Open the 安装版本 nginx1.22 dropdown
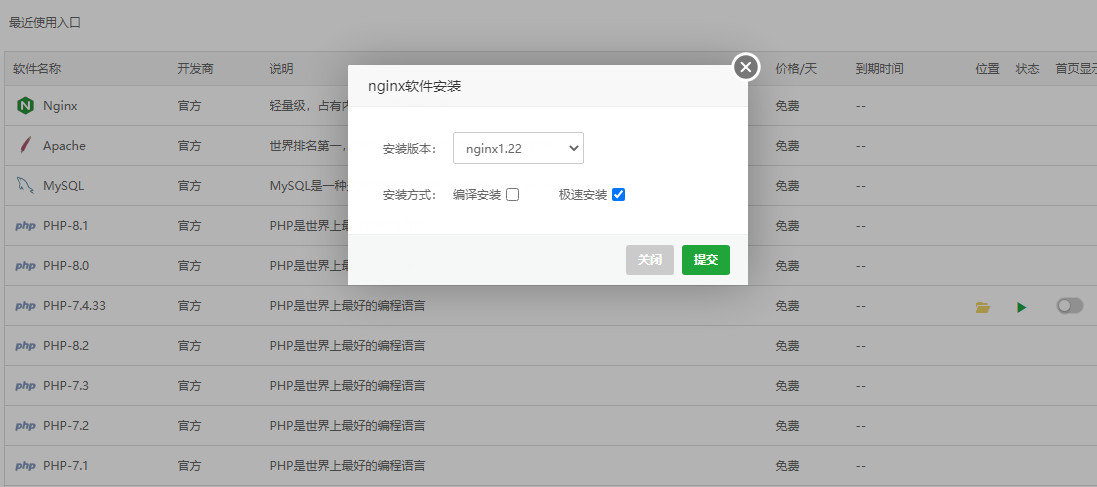This screenshot has width=1097, height=487. point(518,149)
